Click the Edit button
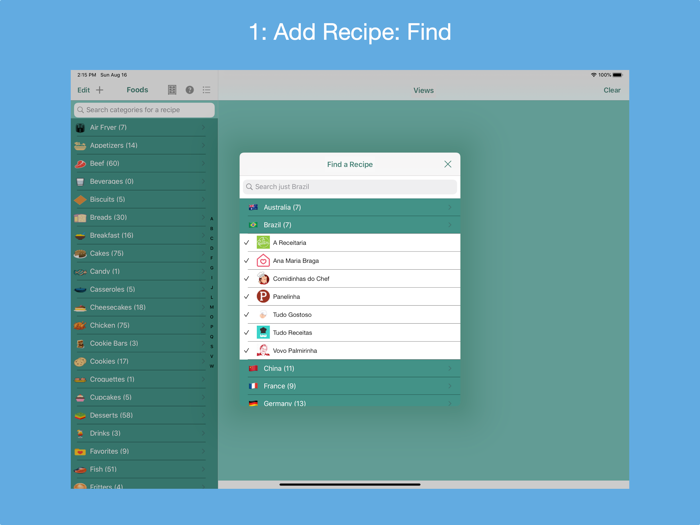 [83, 90]
